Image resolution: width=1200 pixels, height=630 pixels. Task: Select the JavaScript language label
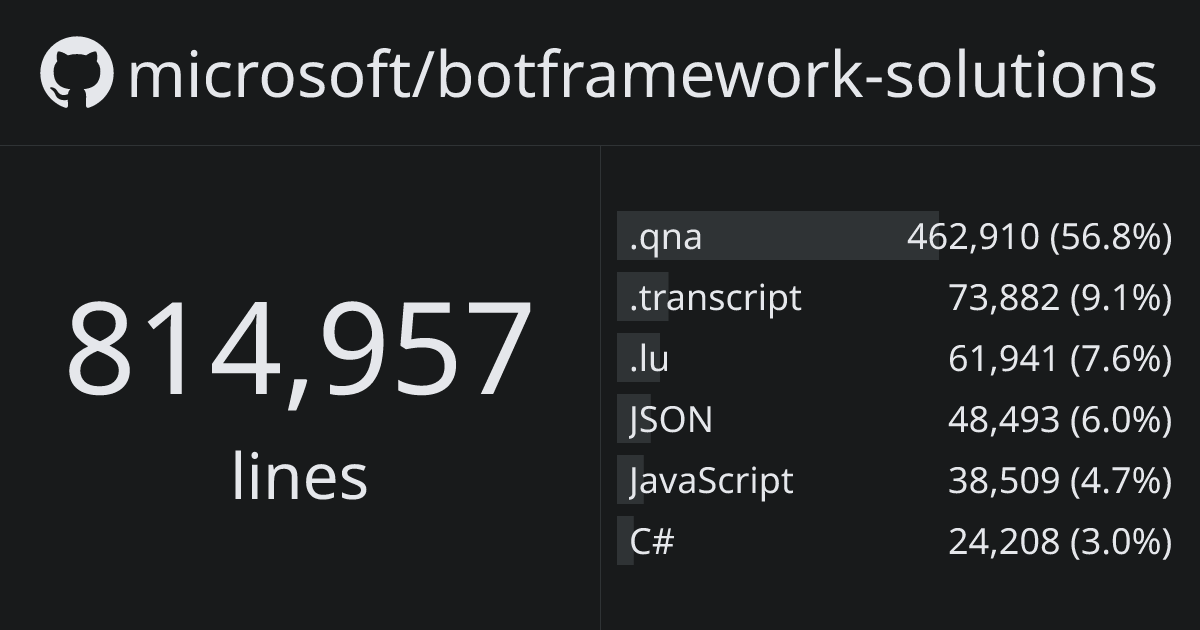[x=711, y=481]
